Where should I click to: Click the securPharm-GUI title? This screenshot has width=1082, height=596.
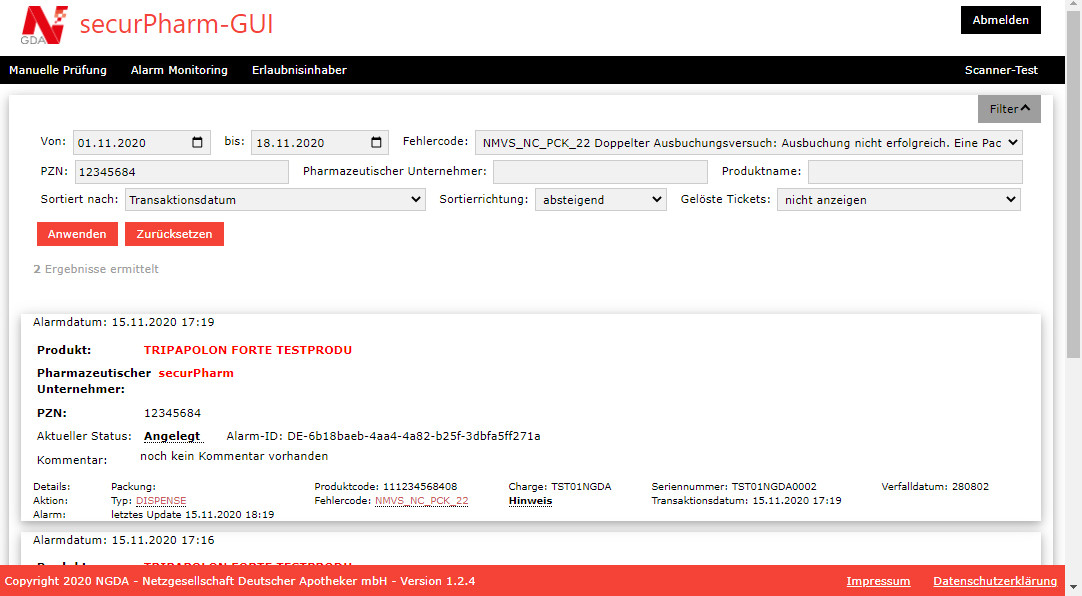tap(176, 24)
